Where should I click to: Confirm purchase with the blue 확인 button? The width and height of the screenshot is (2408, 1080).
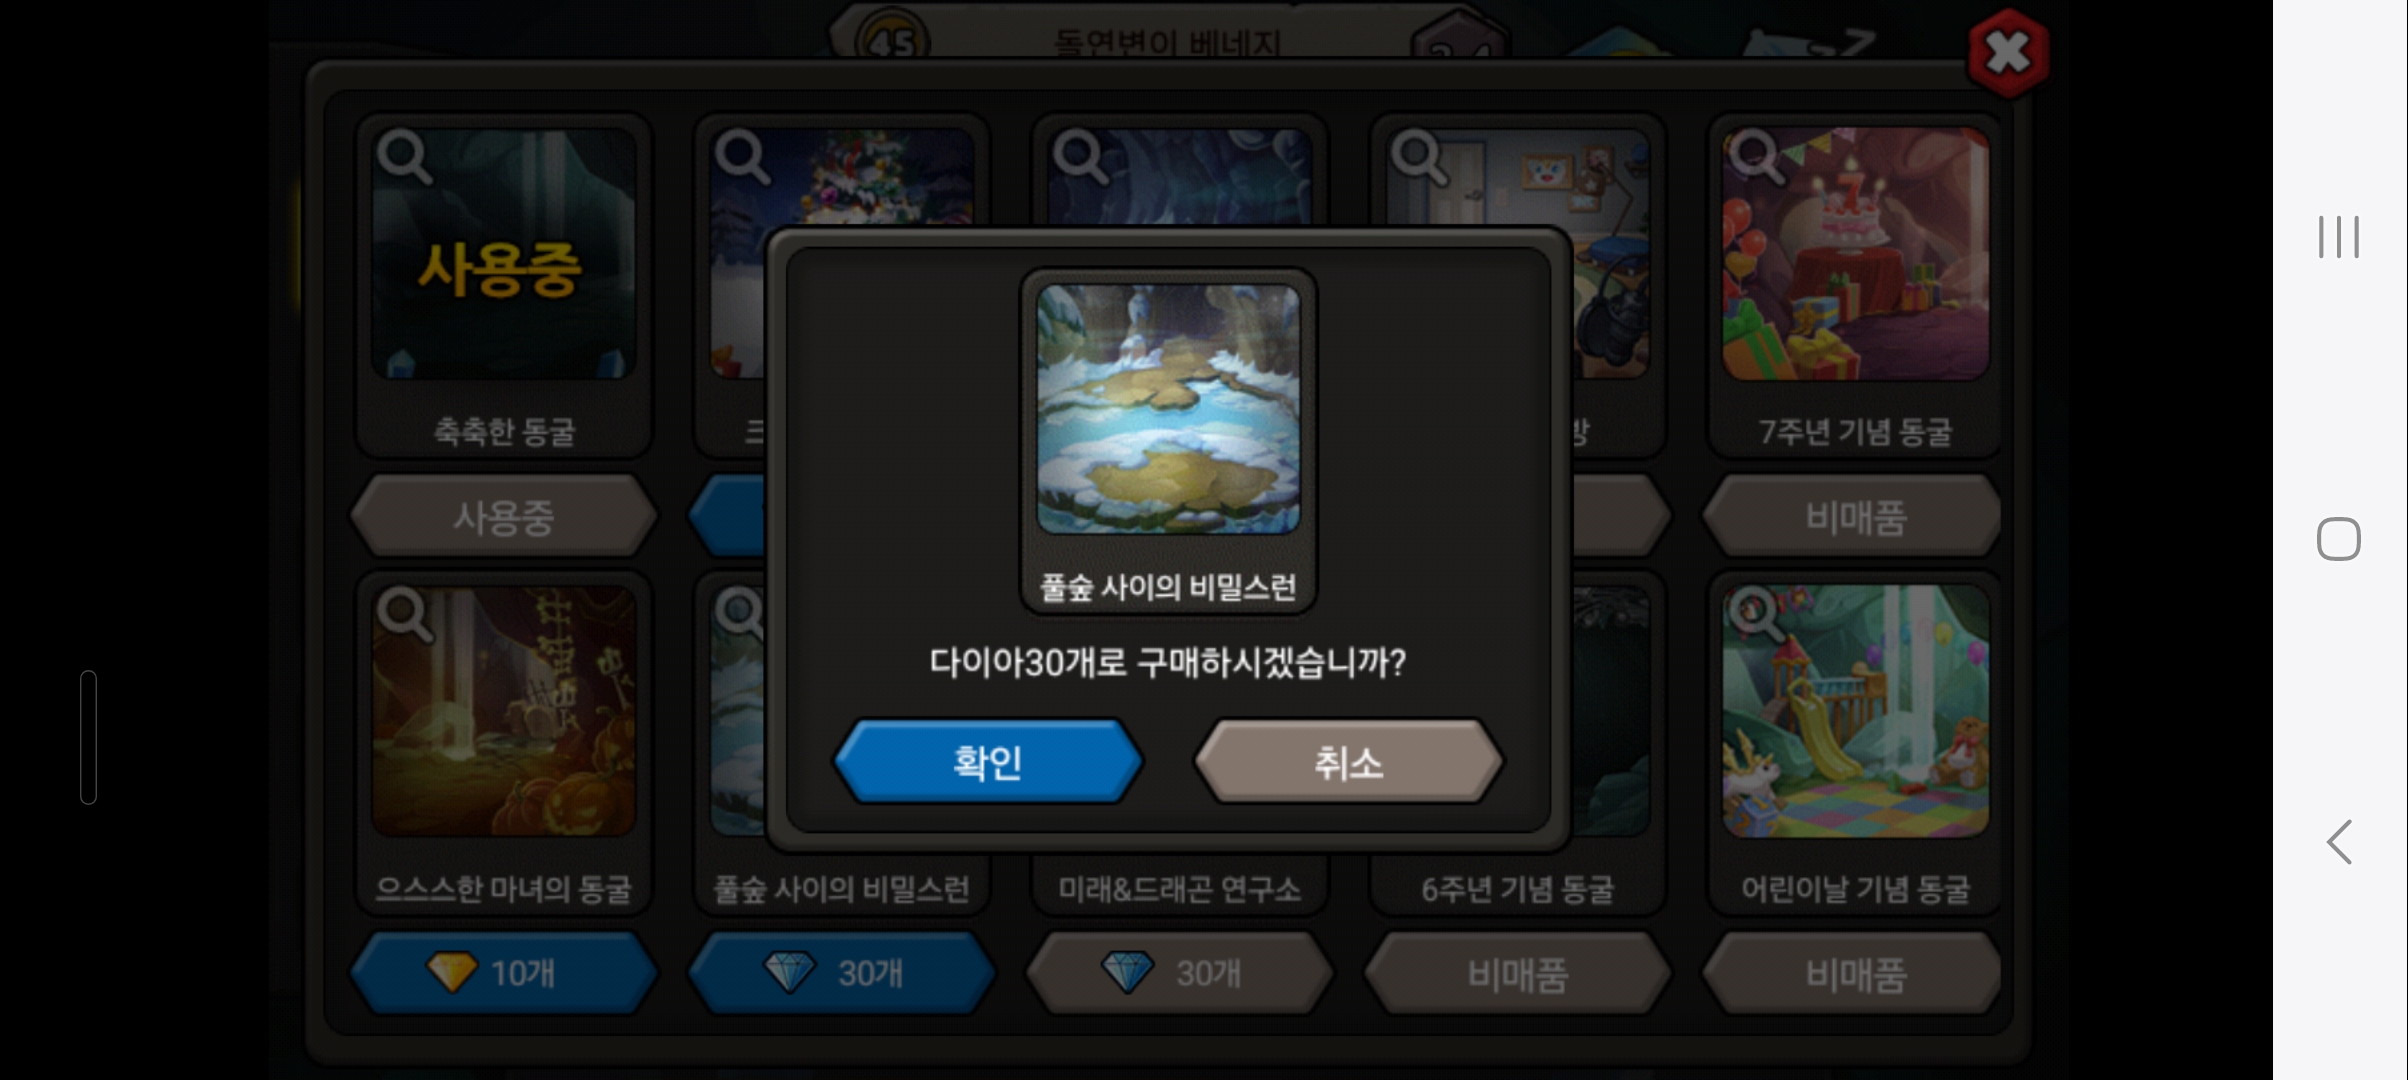pyautogui.click(x=988, y=762)
